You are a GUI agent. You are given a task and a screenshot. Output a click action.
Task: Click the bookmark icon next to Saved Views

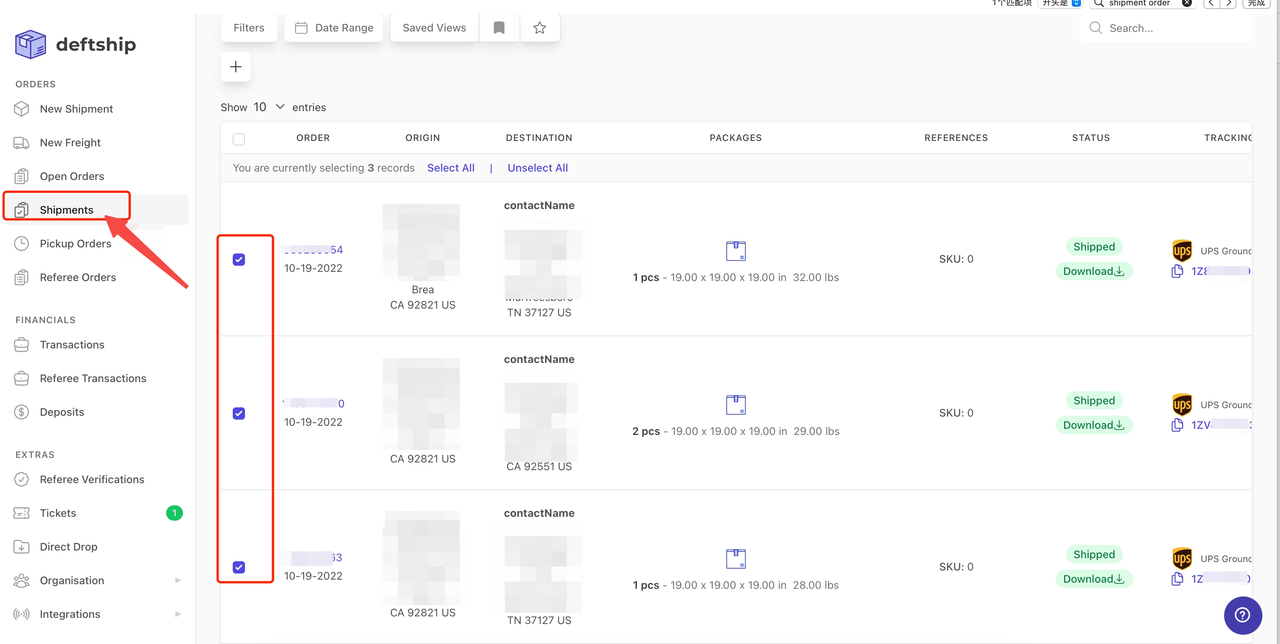[499, 28]
